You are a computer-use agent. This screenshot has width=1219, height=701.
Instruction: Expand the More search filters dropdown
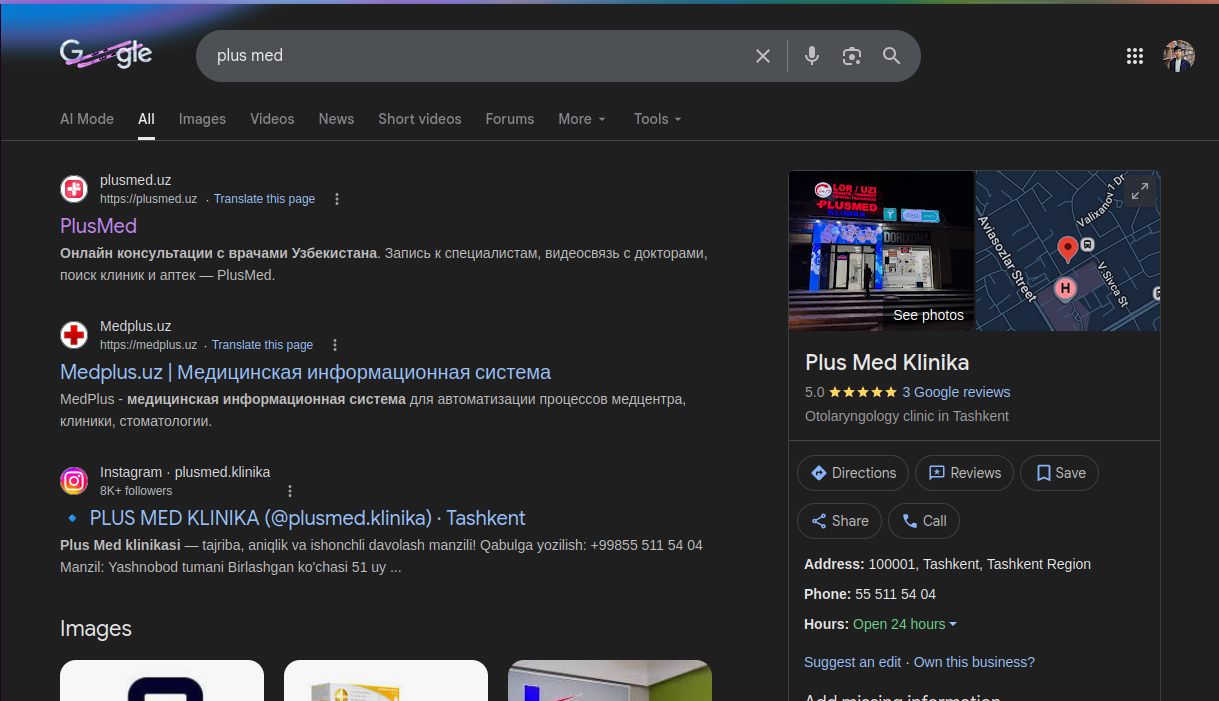582,119
